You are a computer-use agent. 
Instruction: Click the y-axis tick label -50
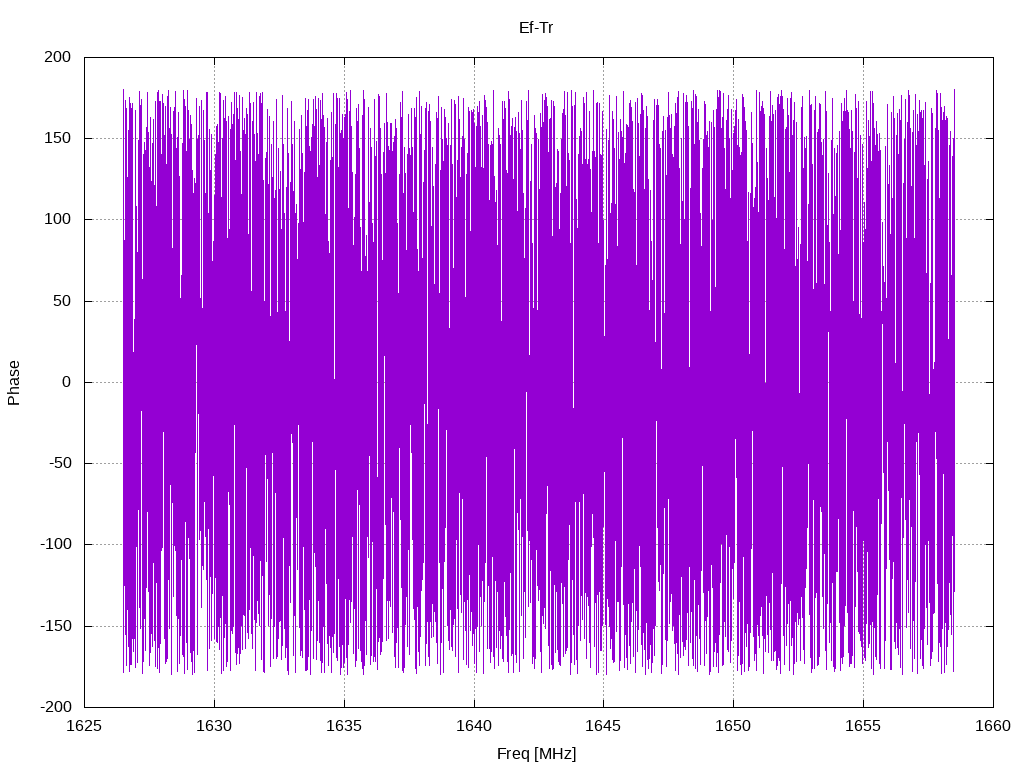click(x=59, y=463)
